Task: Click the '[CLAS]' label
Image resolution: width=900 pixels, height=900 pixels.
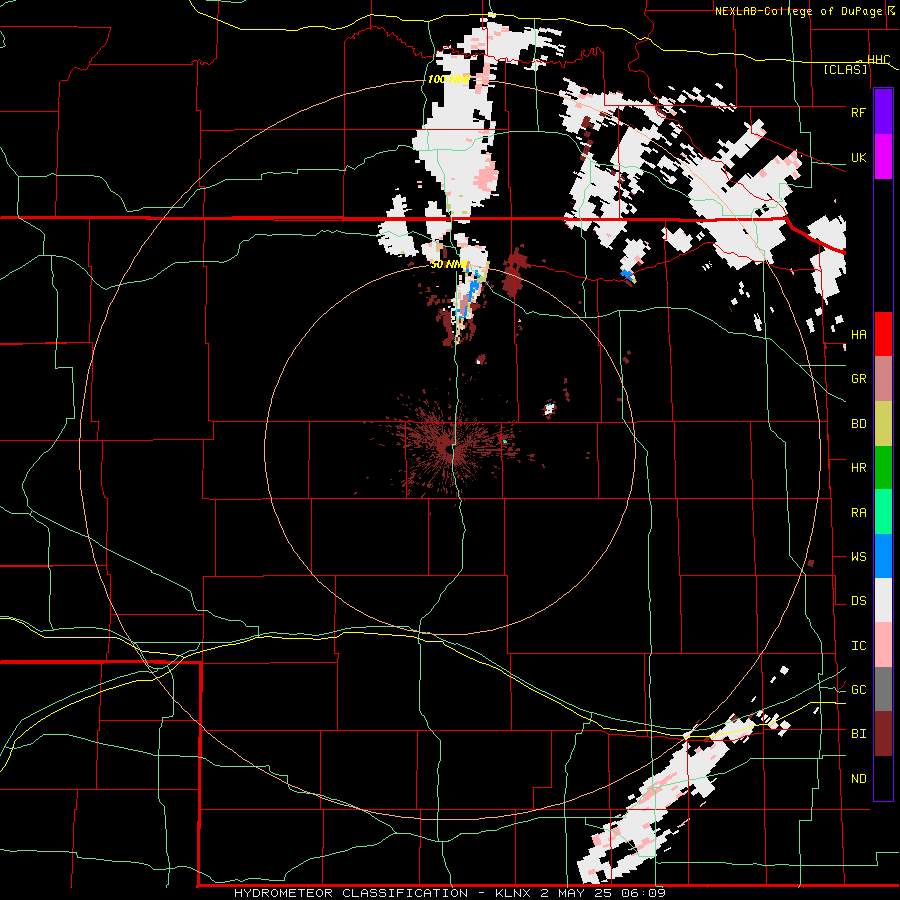Action: pyautogui.click(x=845, y=69)
